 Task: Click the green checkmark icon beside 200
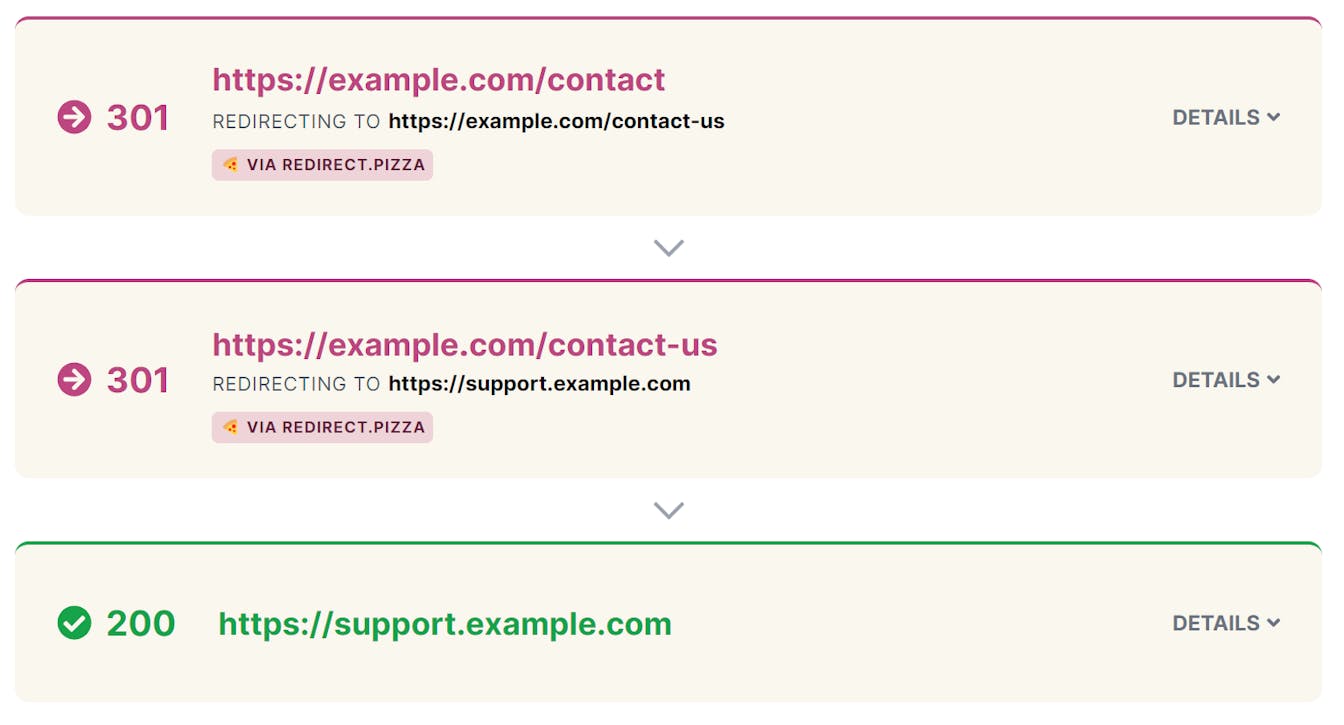74,623
